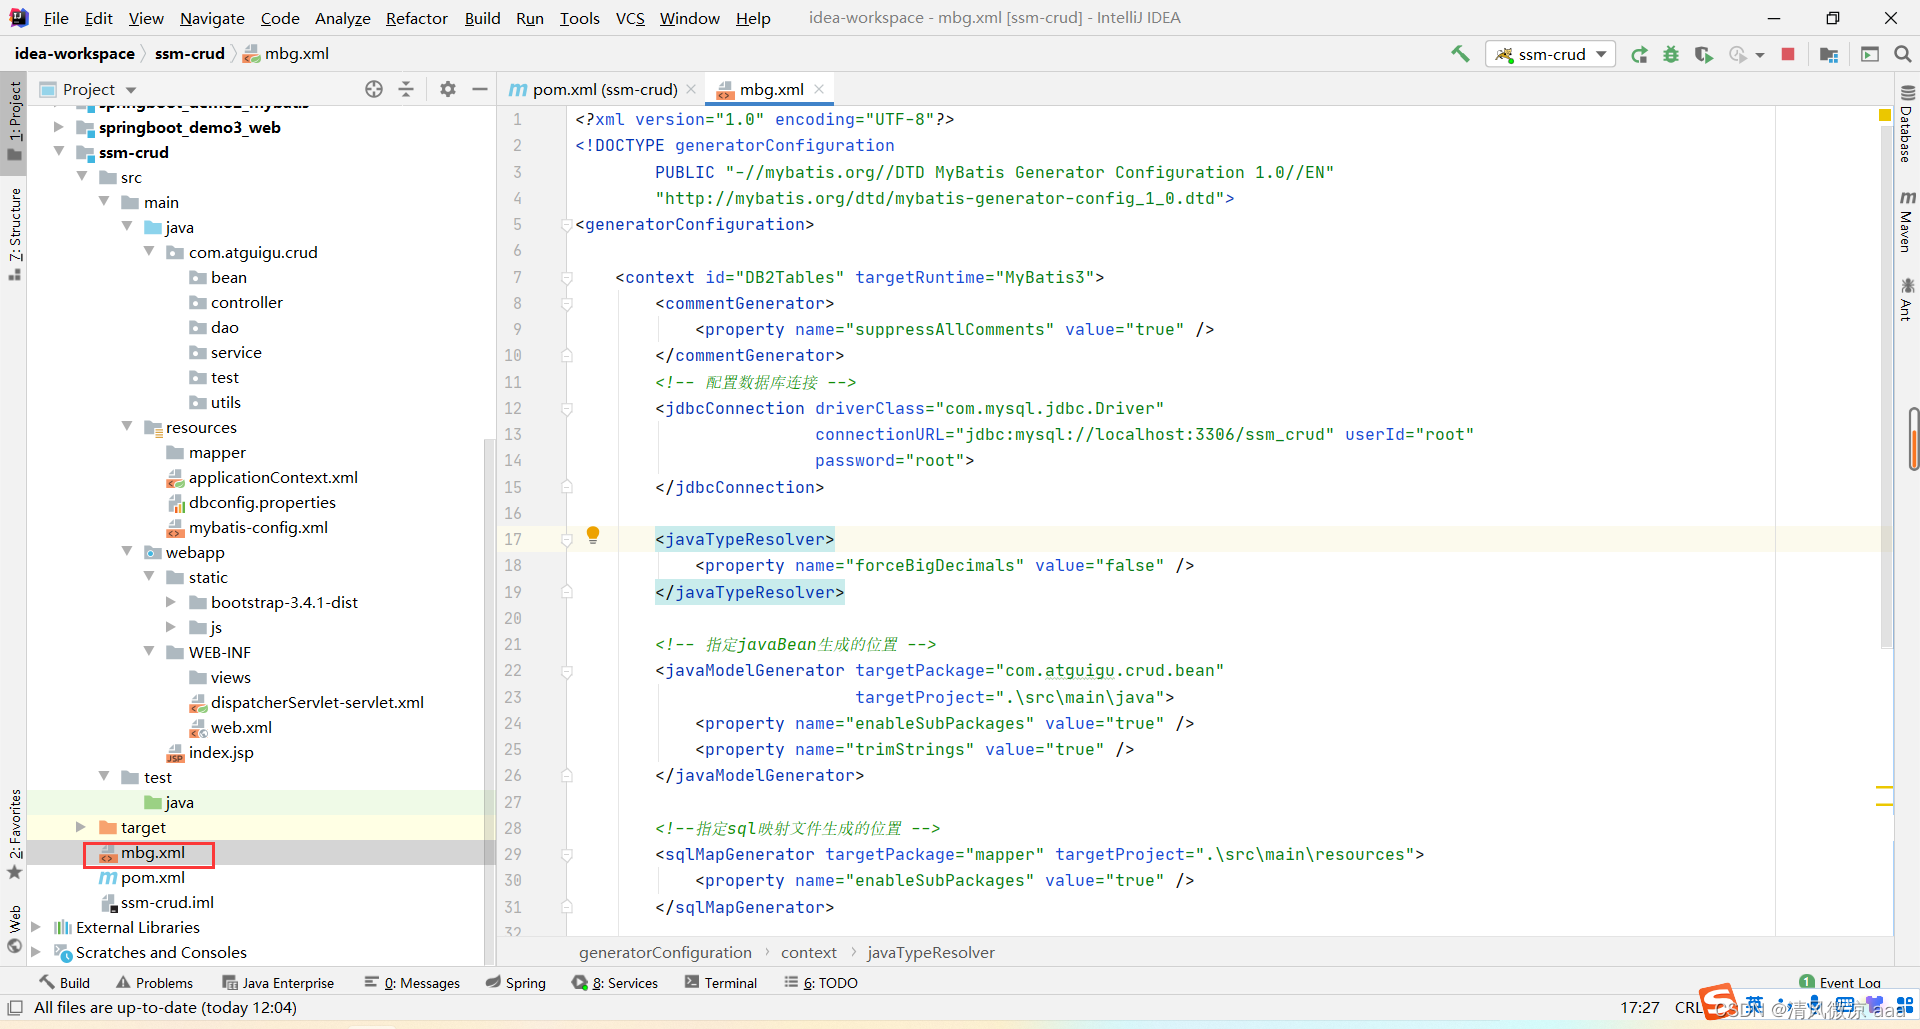Fold the javaModelGenerator block at line 22

567,671
